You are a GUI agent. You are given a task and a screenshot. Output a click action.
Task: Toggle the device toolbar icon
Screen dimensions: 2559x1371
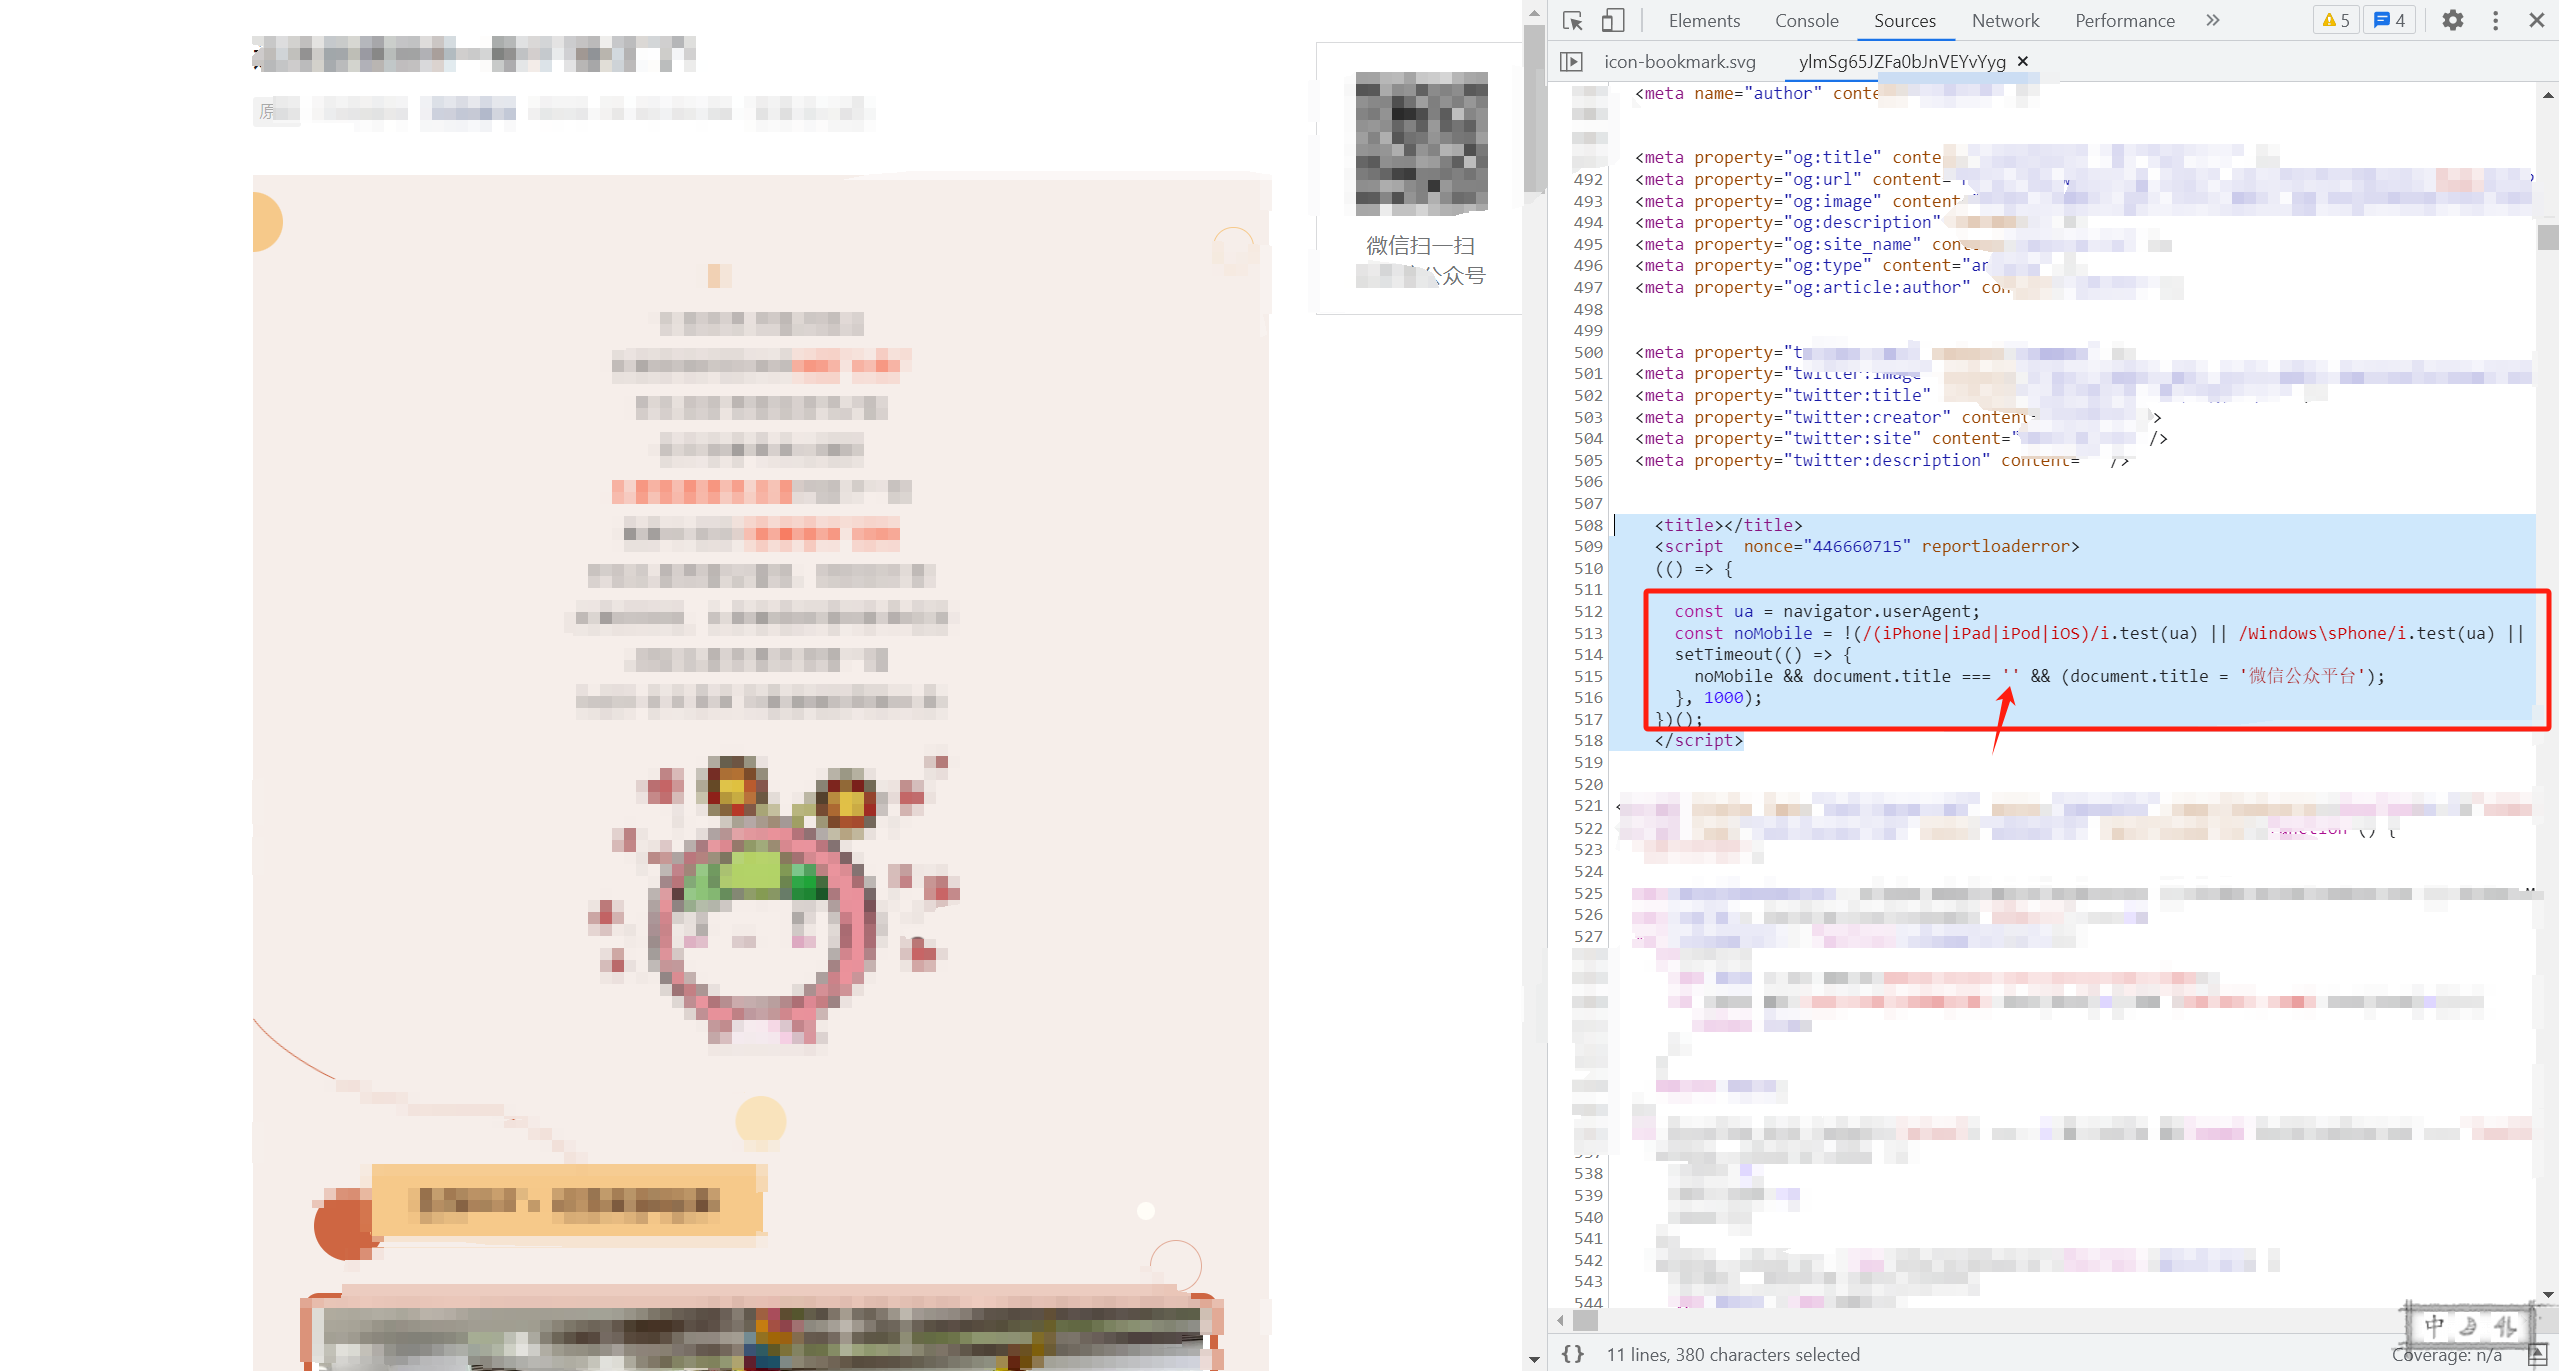[1612, 21]
